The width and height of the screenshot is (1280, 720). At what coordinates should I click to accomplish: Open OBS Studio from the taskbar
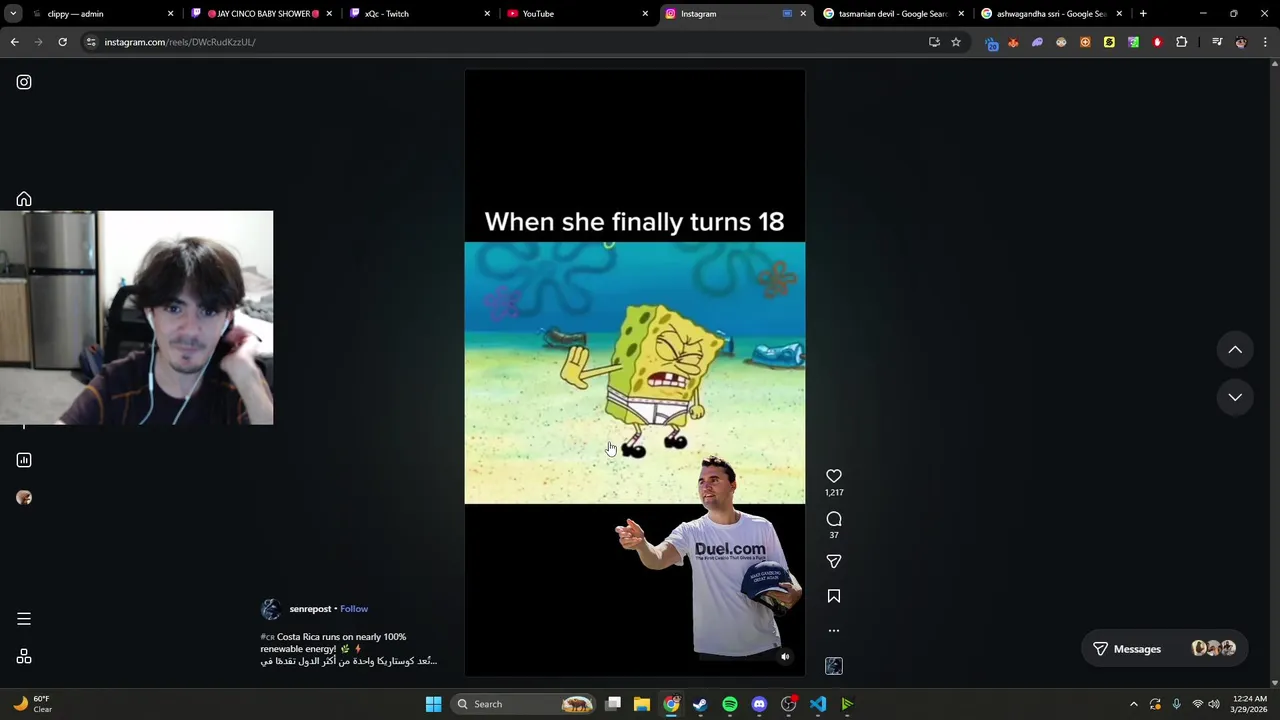(x=789, y=704)
